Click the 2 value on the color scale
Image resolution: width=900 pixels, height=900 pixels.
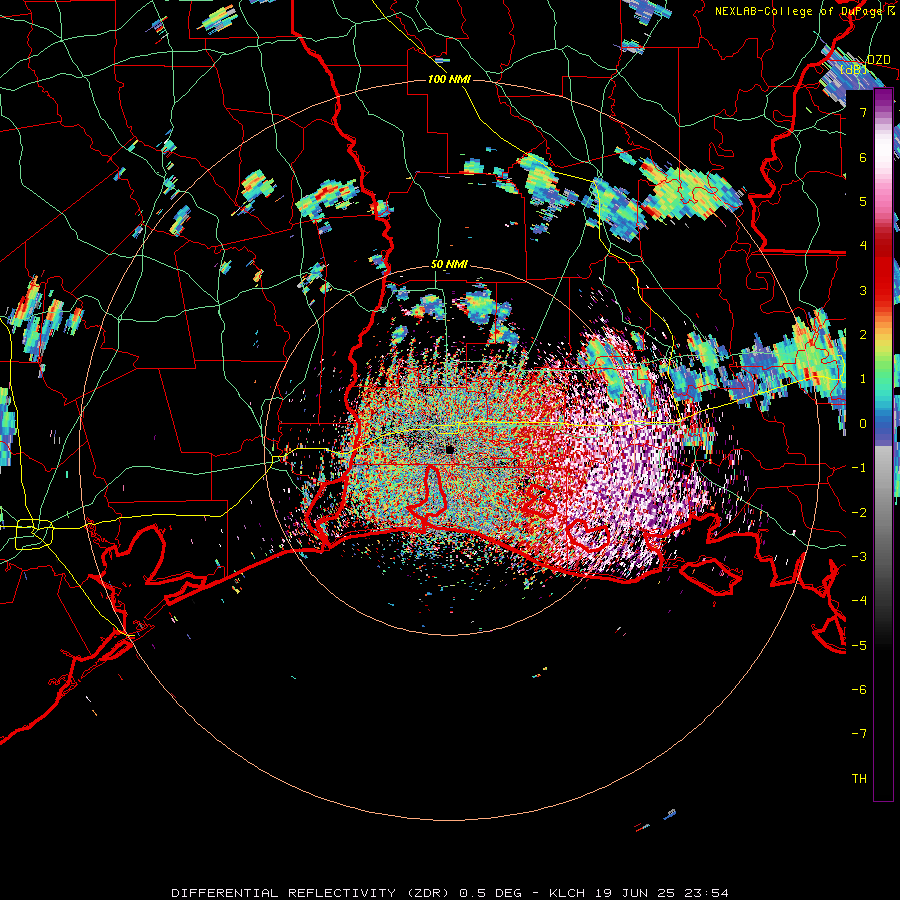(x=863, y=335)
